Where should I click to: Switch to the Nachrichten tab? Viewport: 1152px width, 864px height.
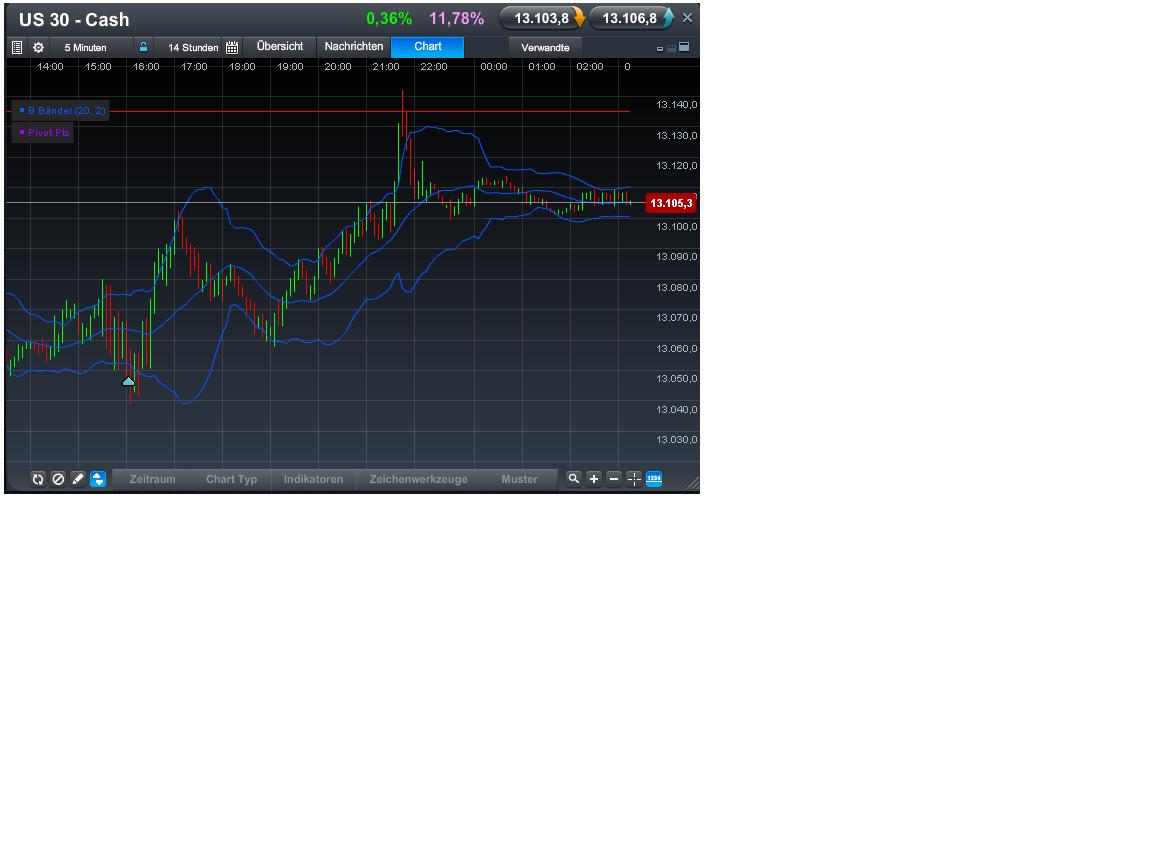352,46
